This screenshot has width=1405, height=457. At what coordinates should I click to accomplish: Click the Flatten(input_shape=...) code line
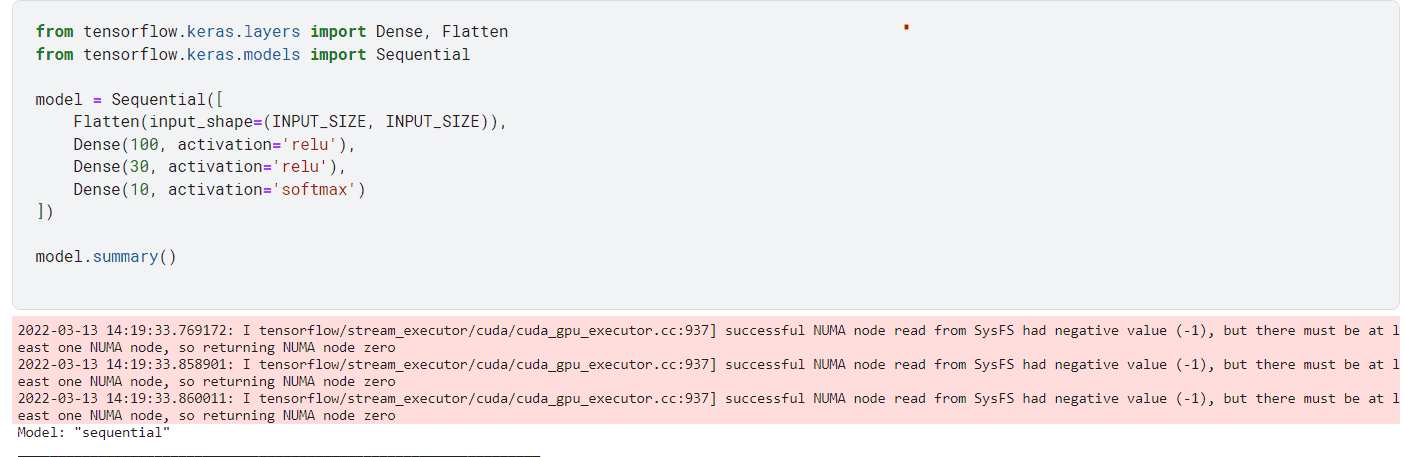(290, 122)
